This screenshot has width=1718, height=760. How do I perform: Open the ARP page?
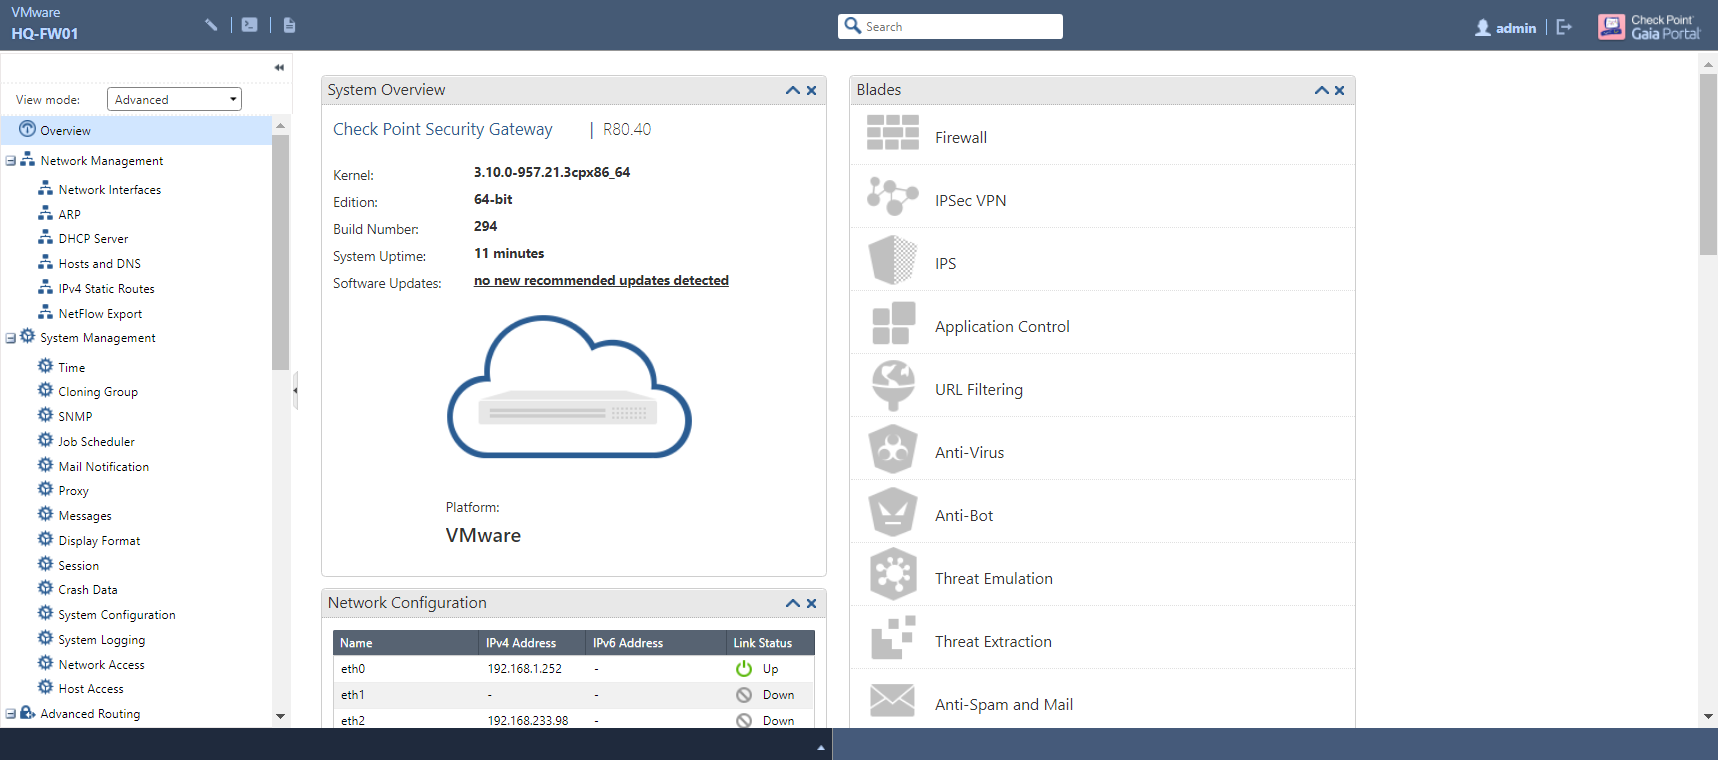point(69,214)
